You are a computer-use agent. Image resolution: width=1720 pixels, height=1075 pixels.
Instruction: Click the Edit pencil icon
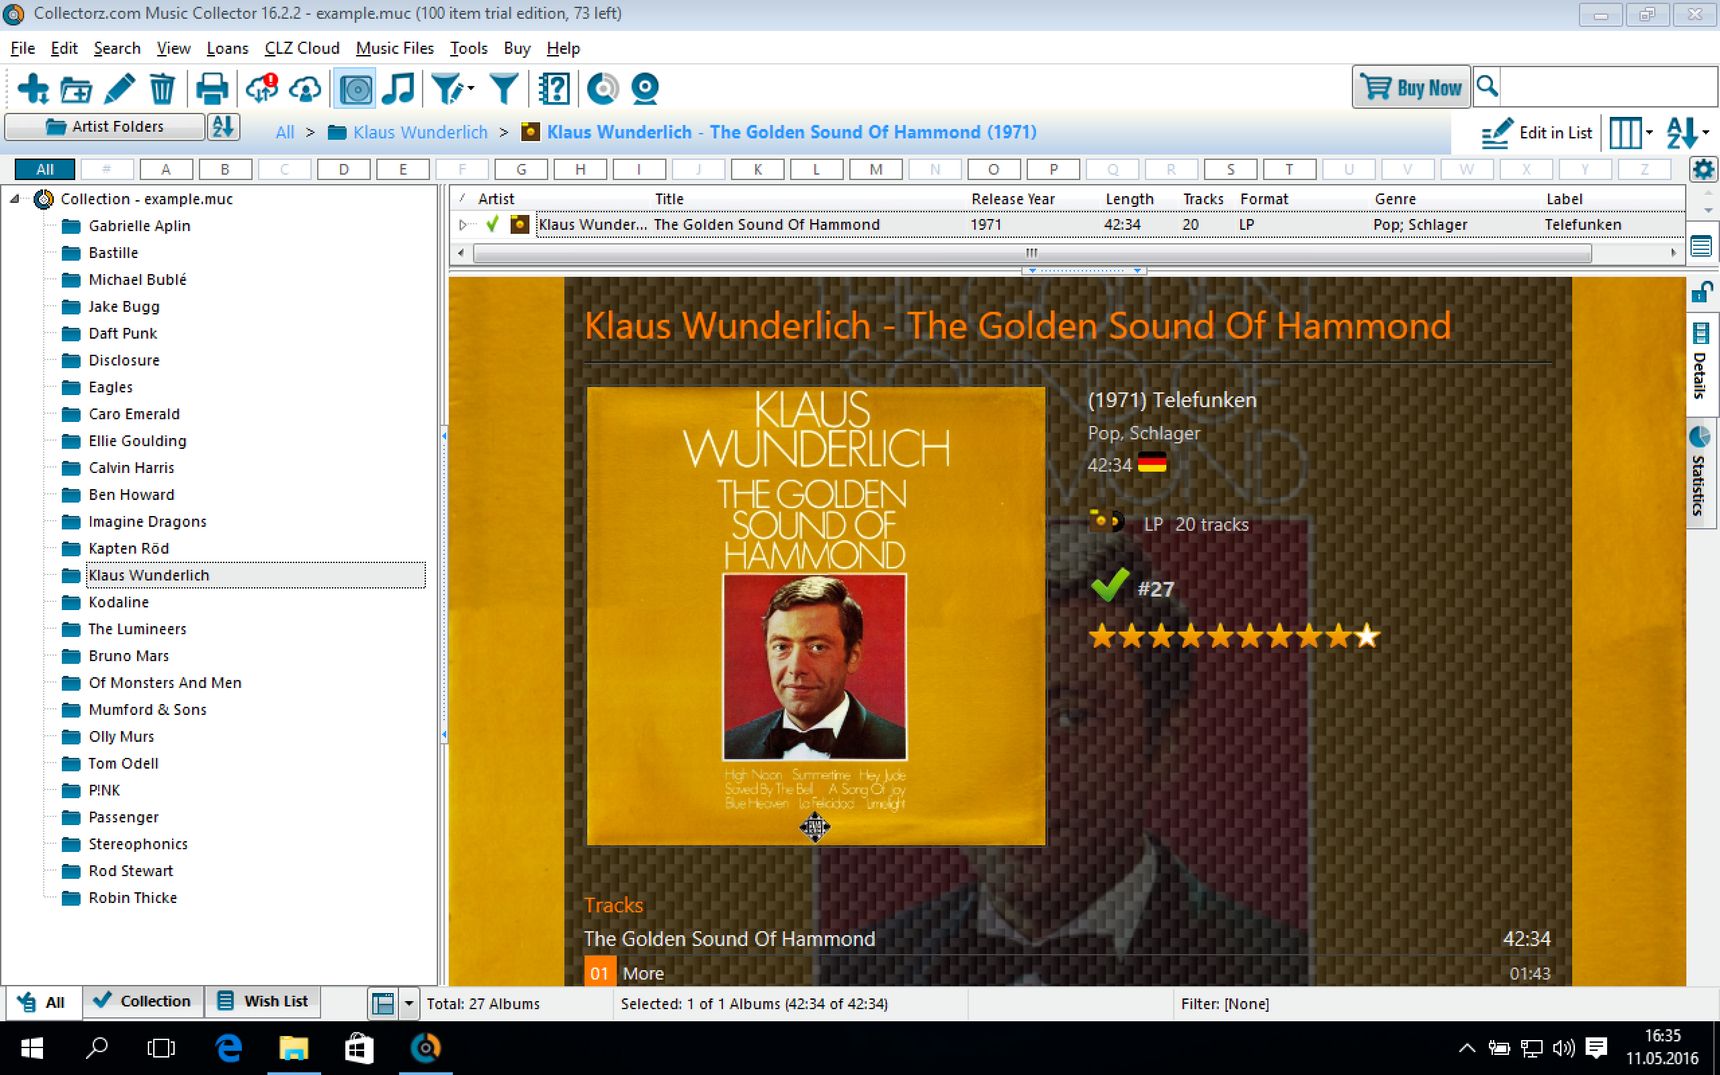119,89
